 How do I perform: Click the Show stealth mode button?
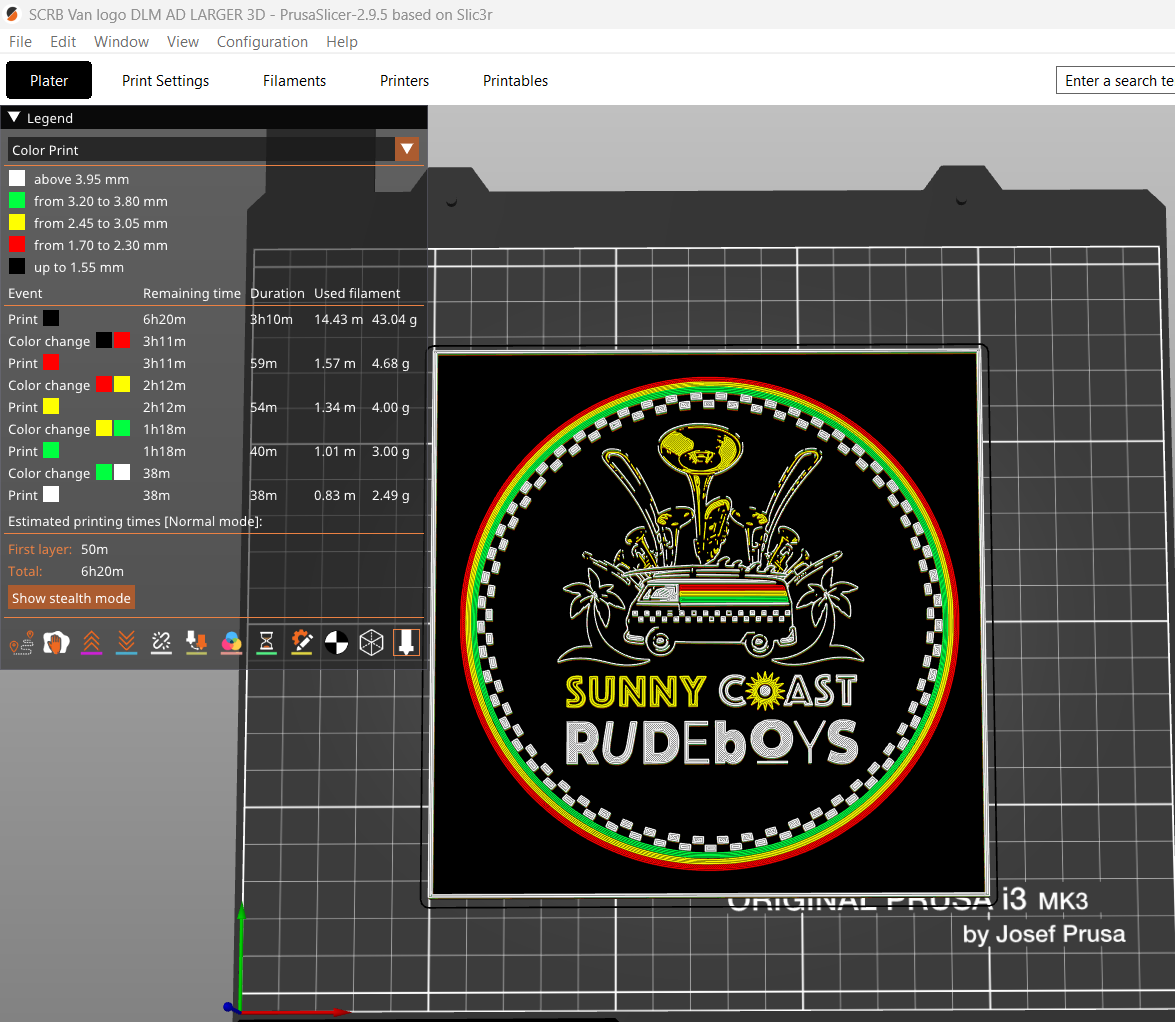coord(71,598)
